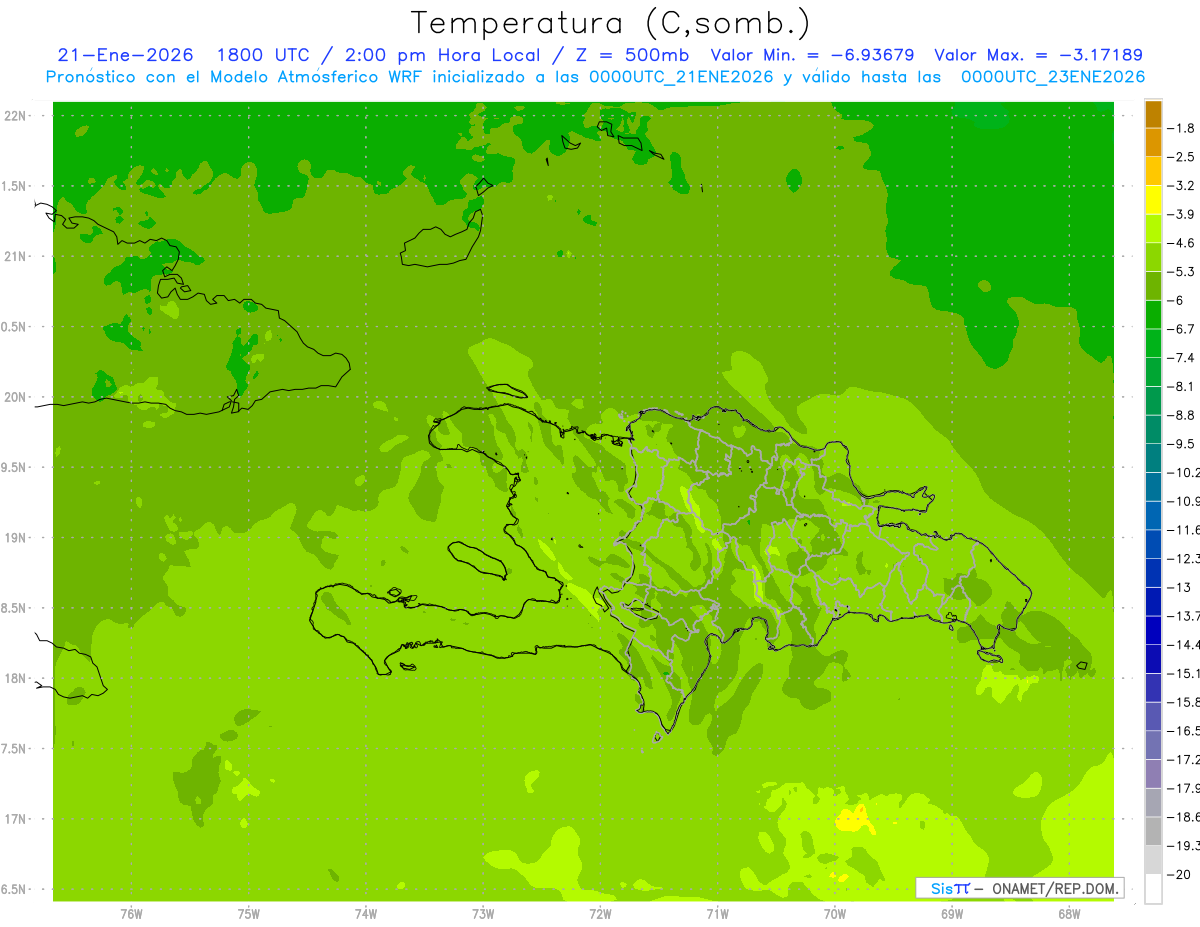
Task: Click the yellow swatch between -3.2 and -3.9
Action: (1153, 200)
